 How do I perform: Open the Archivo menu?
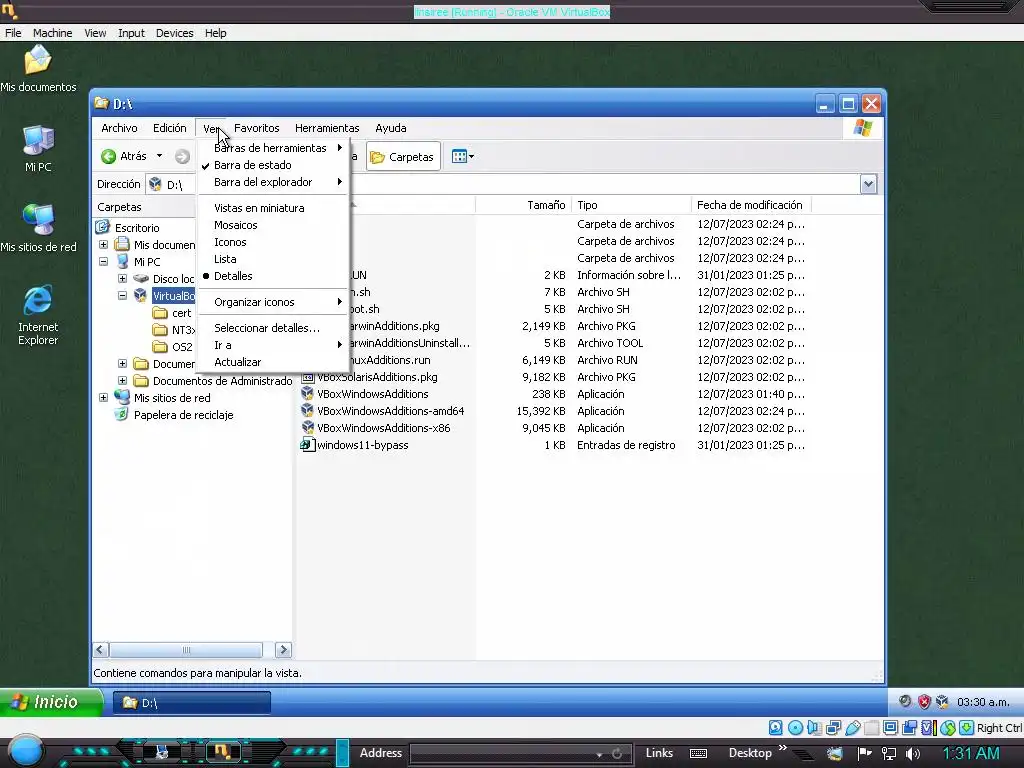[119, 128]
